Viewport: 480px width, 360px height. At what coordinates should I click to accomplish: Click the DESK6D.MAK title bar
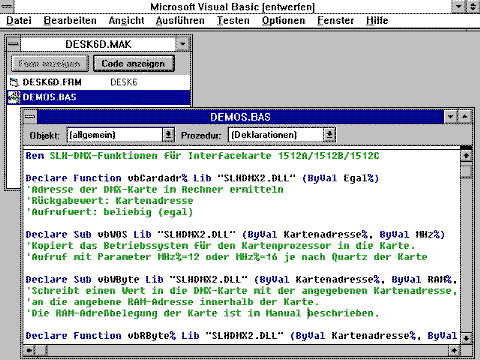[98, 44]
